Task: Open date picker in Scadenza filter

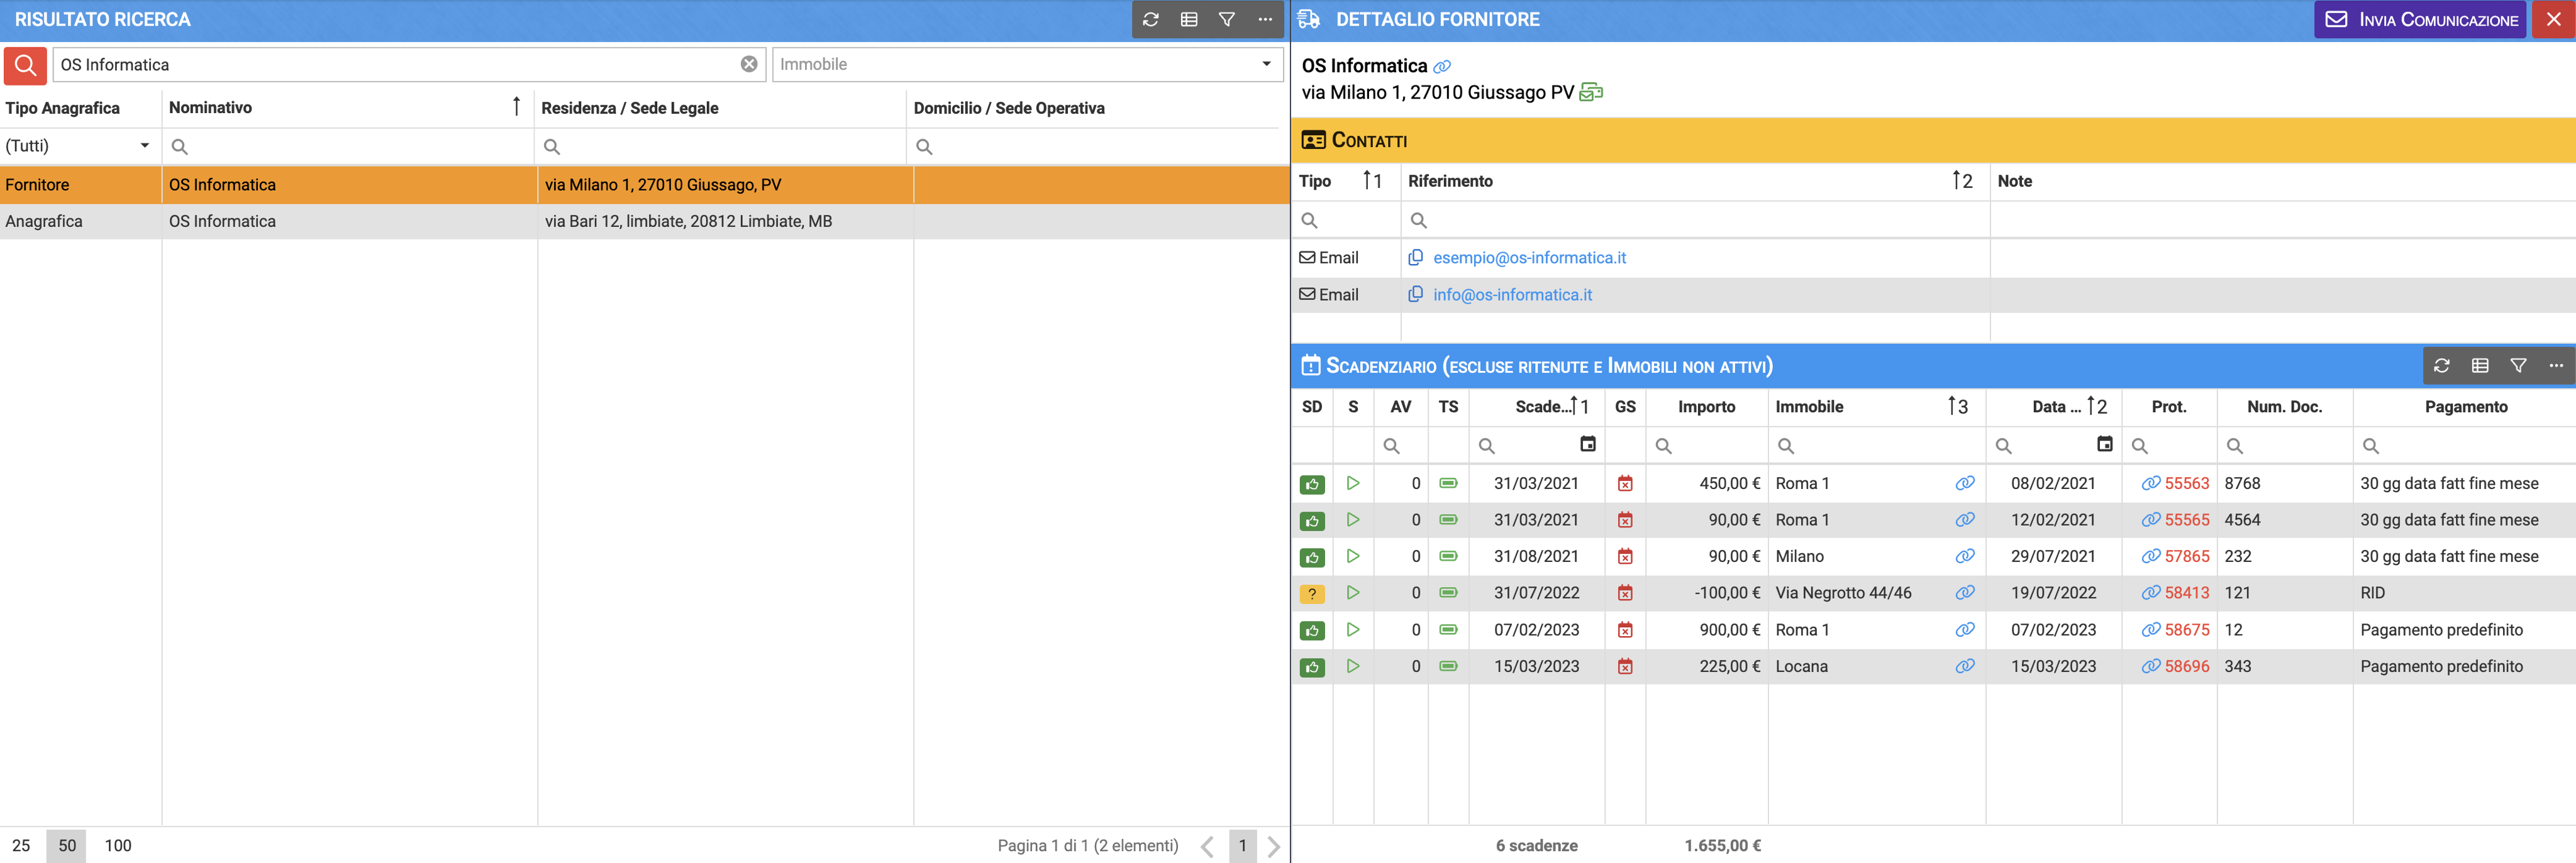Action: pyautogui.click(x=1587, y=444)
